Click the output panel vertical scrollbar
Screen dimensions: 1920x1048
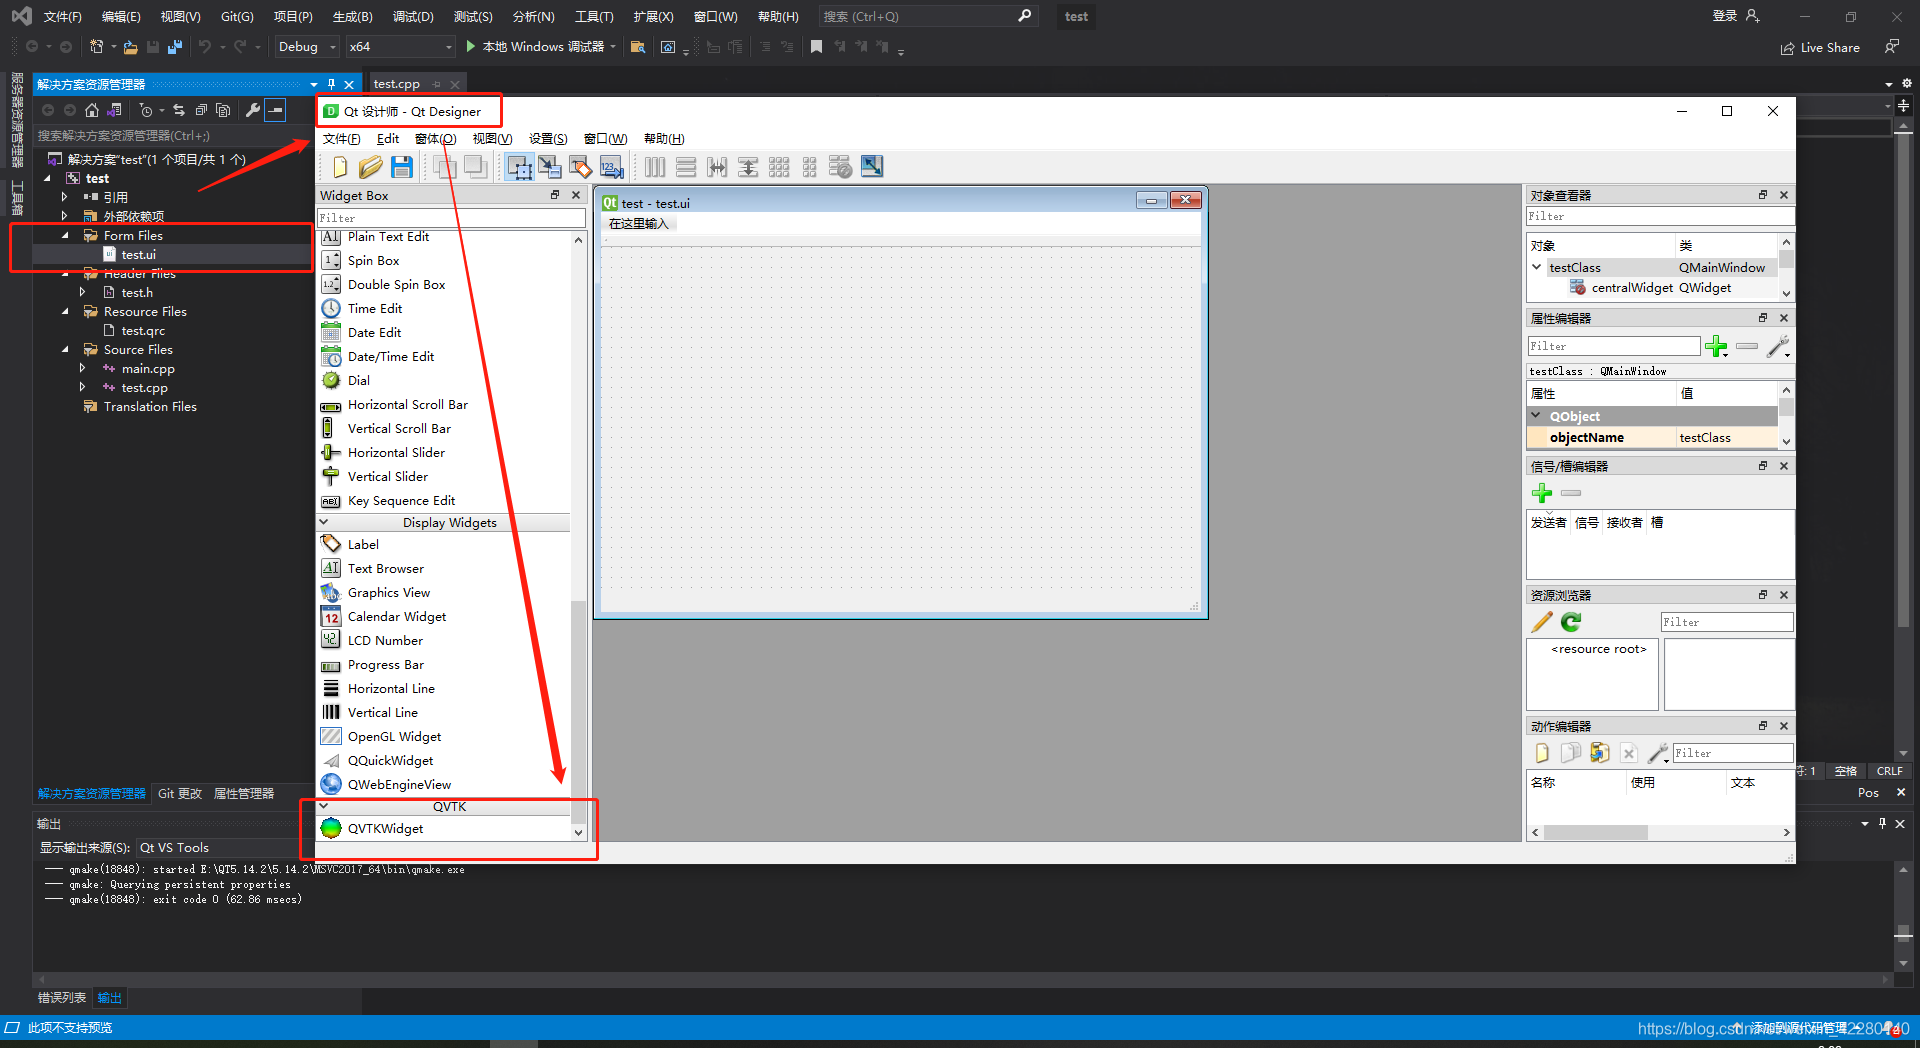click(1904, 915)
